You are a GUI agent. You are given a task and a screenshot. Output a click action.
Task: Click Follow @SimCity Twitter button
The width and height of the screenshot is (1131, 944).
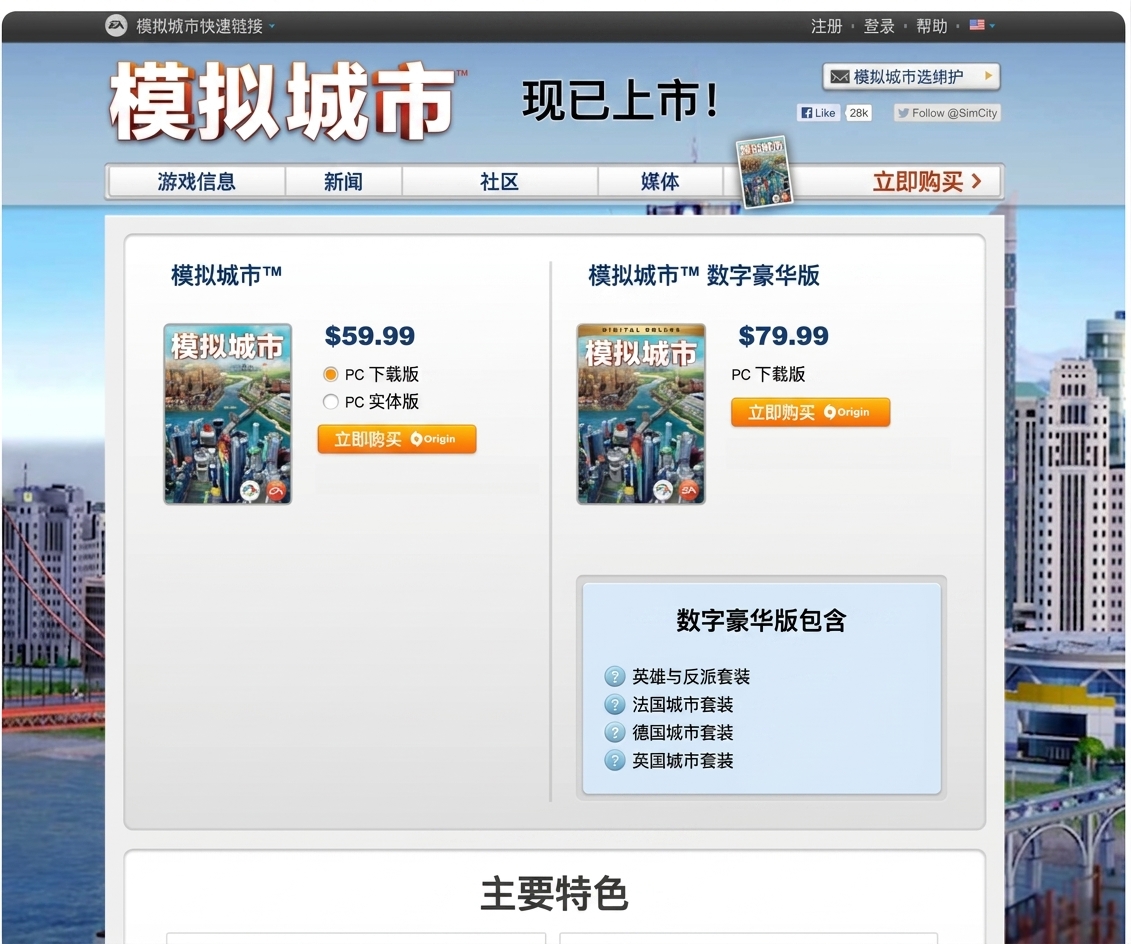(947, 113)
